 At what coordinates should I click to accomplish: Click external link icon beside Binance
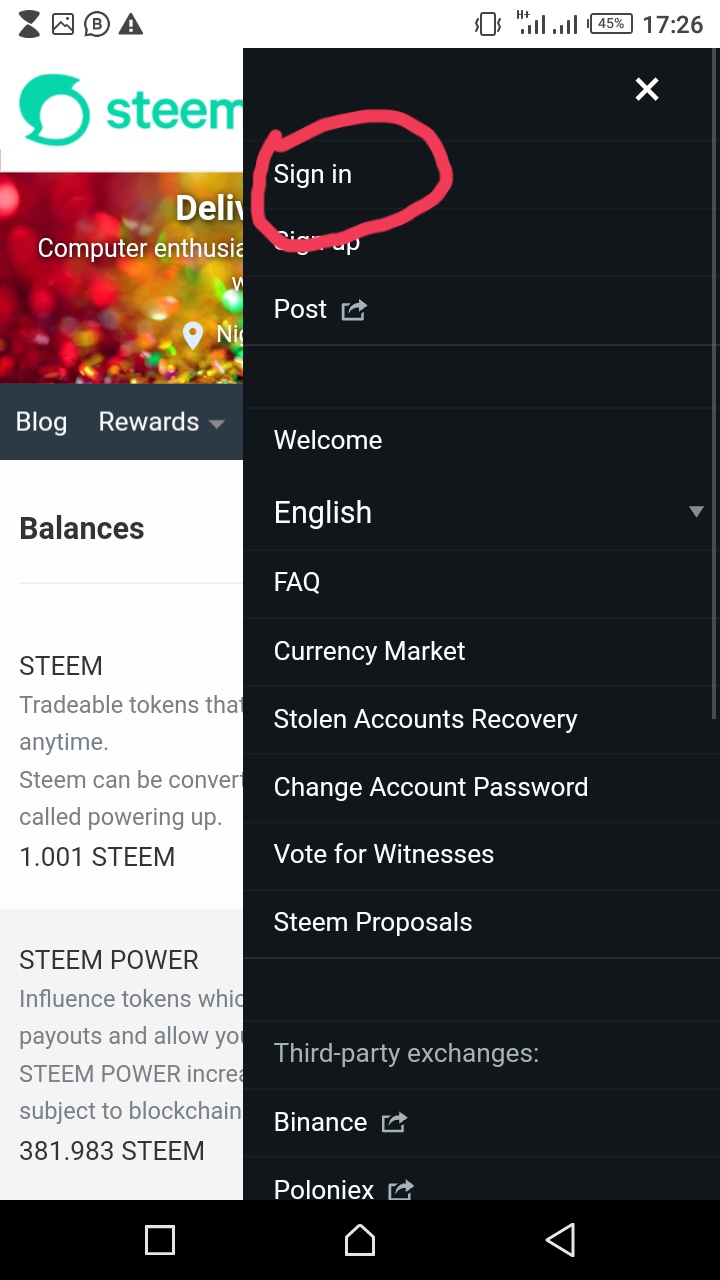click(394, 1123)
